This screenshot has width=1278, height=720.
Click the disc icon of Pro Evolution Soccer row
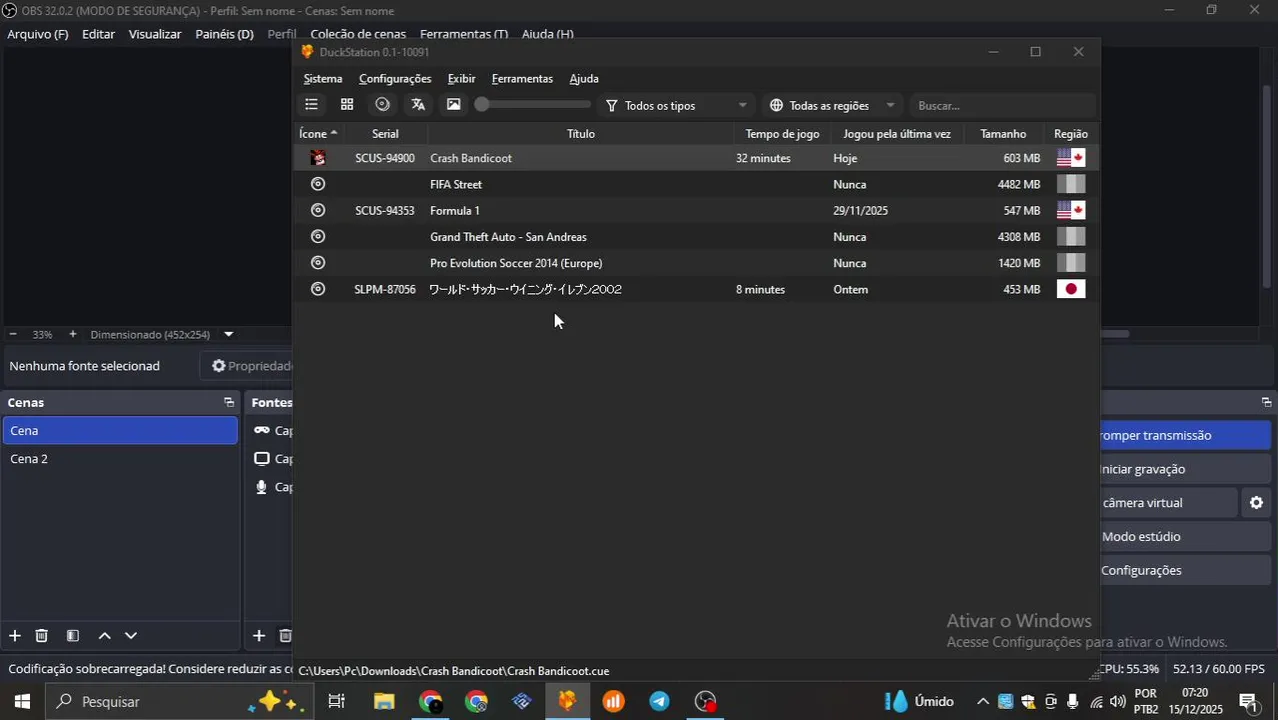pyautogui.click(x=318, y=263)
